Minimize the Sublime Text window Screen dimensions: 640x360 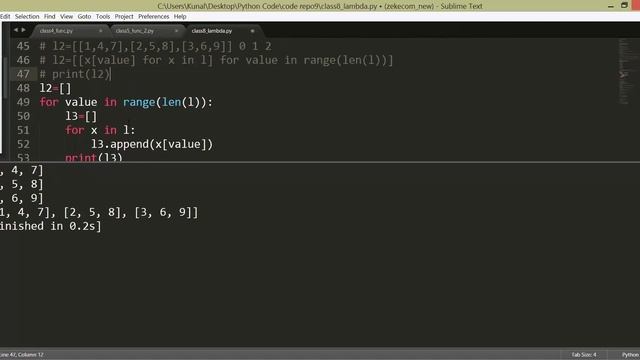click(x=611, y=6)
